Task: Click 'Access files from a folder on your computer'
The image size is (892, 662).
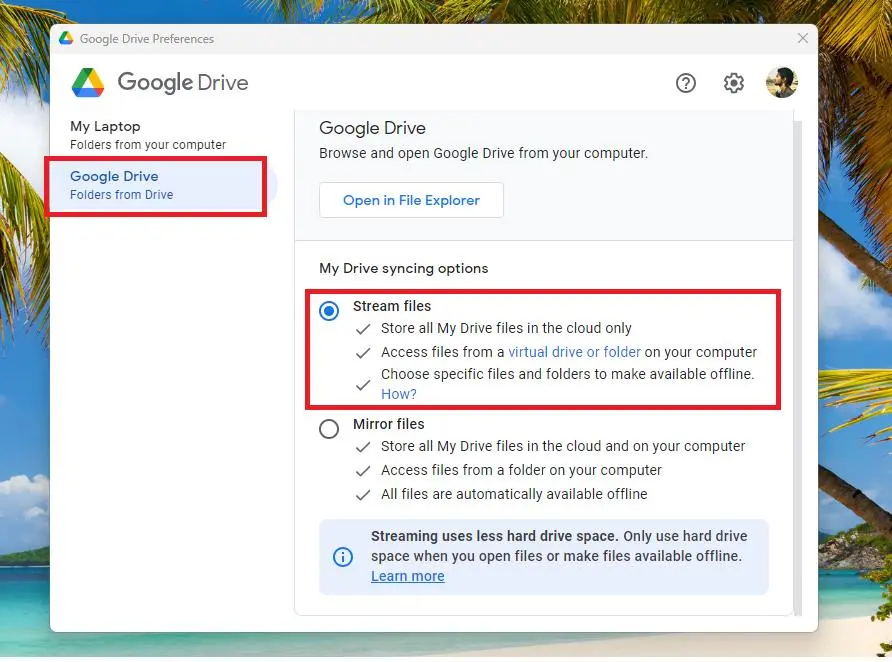Action: click(x=521, y=470)
